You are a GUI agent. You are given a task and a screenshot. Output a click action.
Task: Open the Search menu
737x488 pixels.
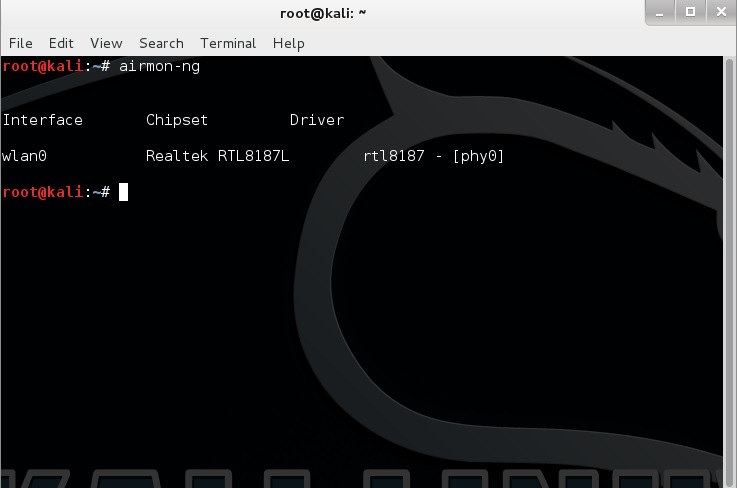[x=161, y=43]
